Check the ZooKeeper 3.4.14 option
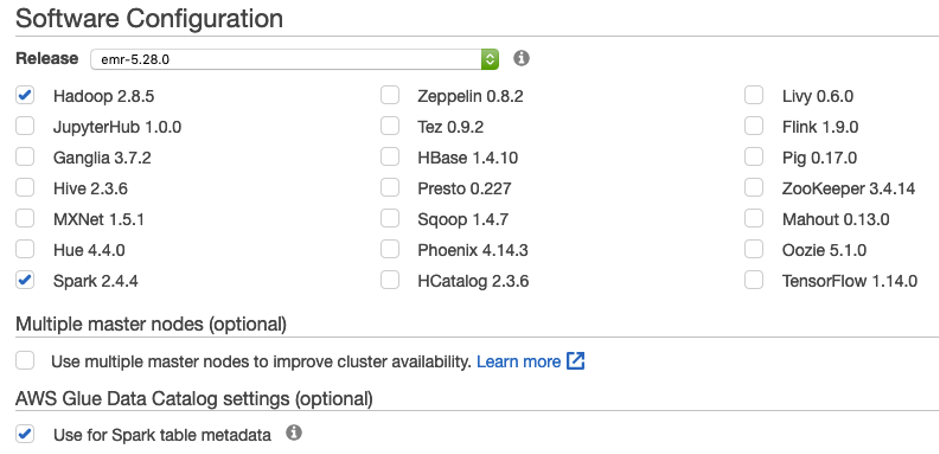939x454 pixels. click(x=754, y=188)
